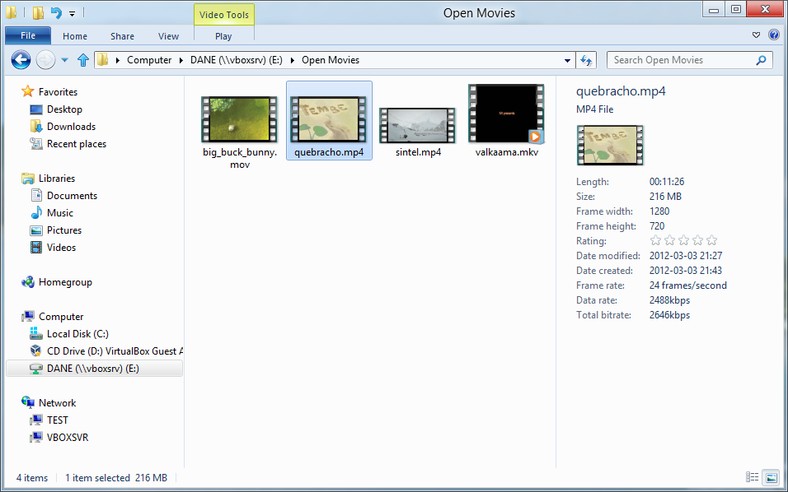Open the Share ribbon tab

[122, 36]
